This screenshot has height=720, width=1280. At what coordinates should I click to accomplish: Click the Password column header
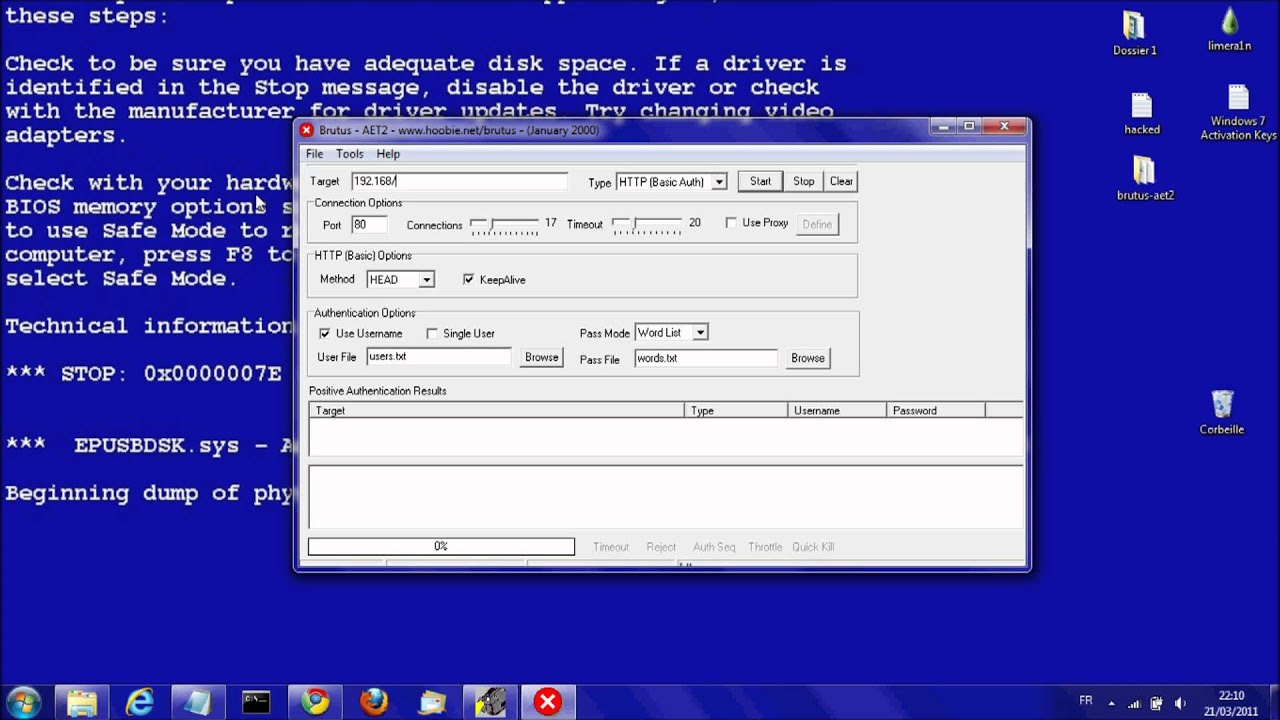click(936, 411)
